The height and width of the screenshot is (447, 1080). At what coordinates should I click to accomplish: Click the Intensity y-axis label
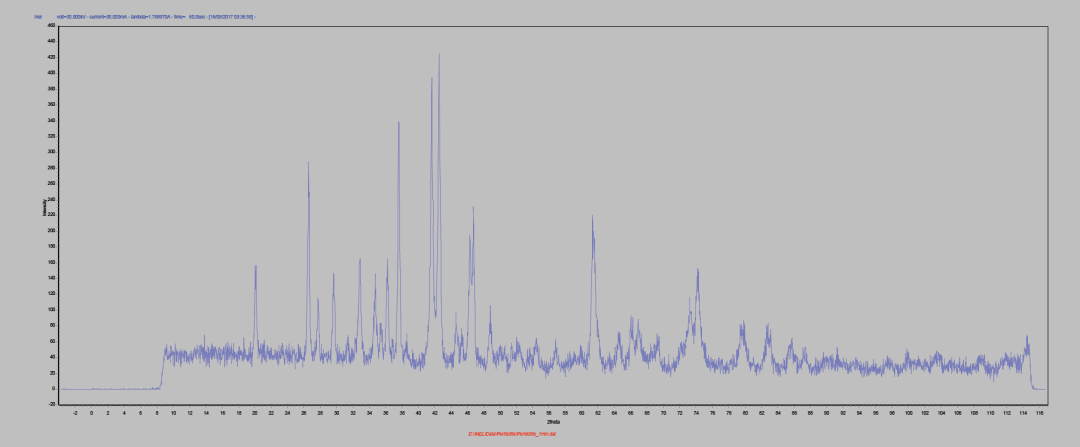point(44,207)
